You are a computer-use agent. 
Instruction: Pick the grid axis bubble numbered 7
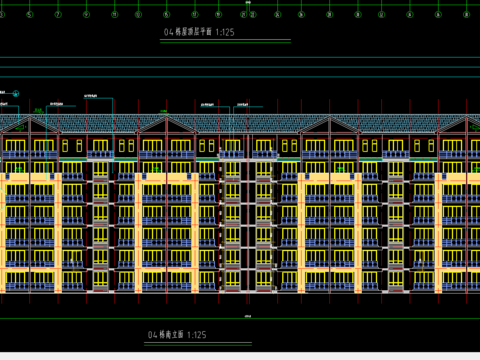coord(58,14)
